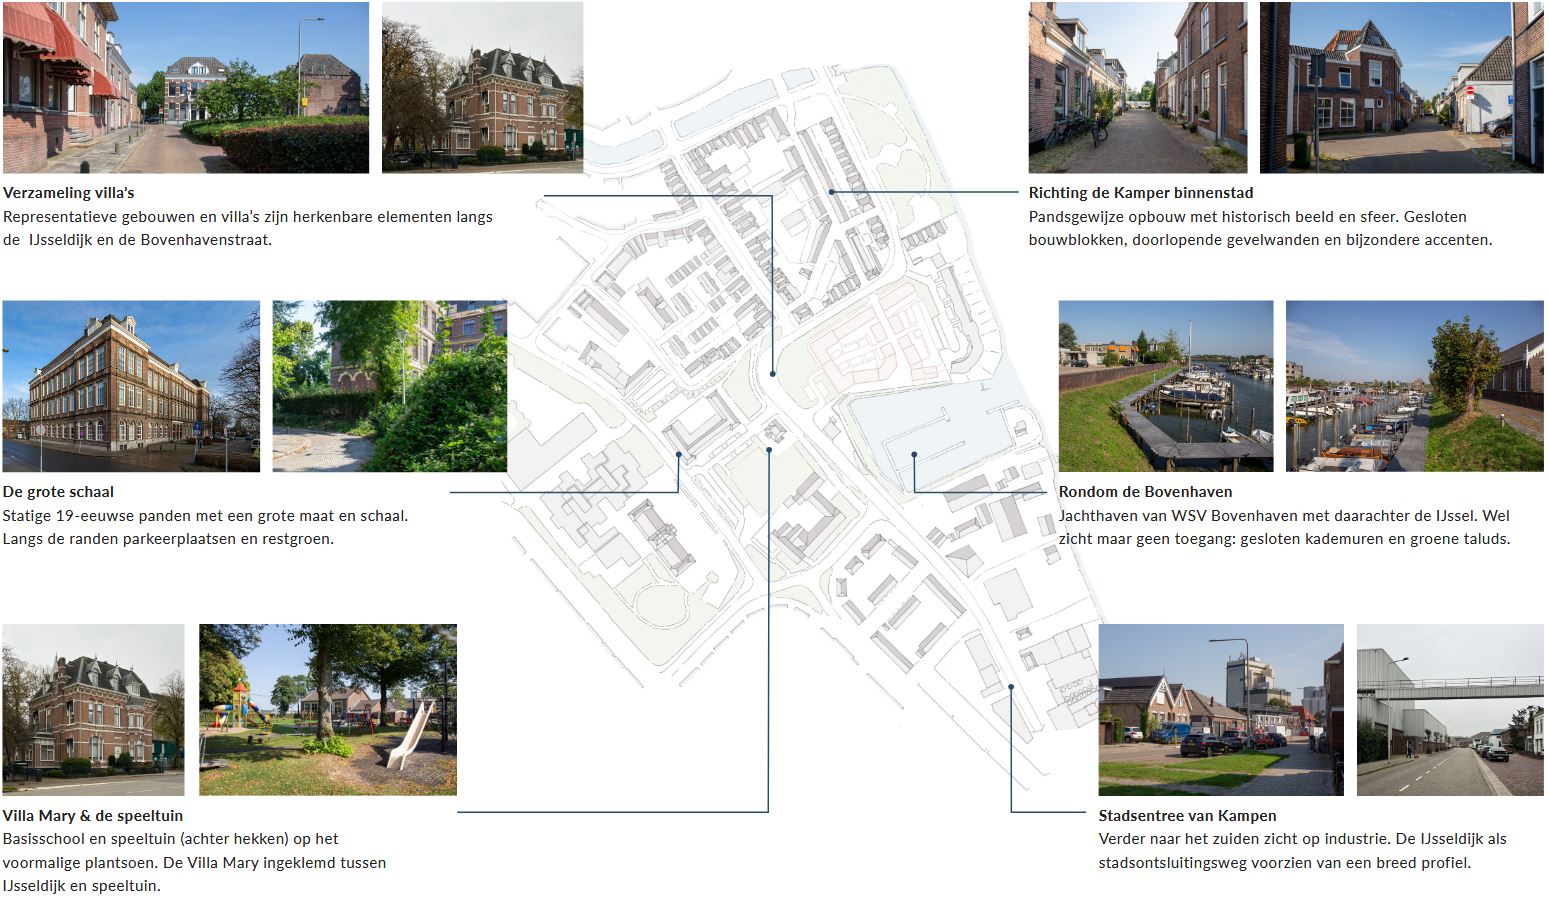Click the 'Villa Mary & de speeltuin' heading
This screenshot has height=897, width=1549.
[x=92, y=816]
